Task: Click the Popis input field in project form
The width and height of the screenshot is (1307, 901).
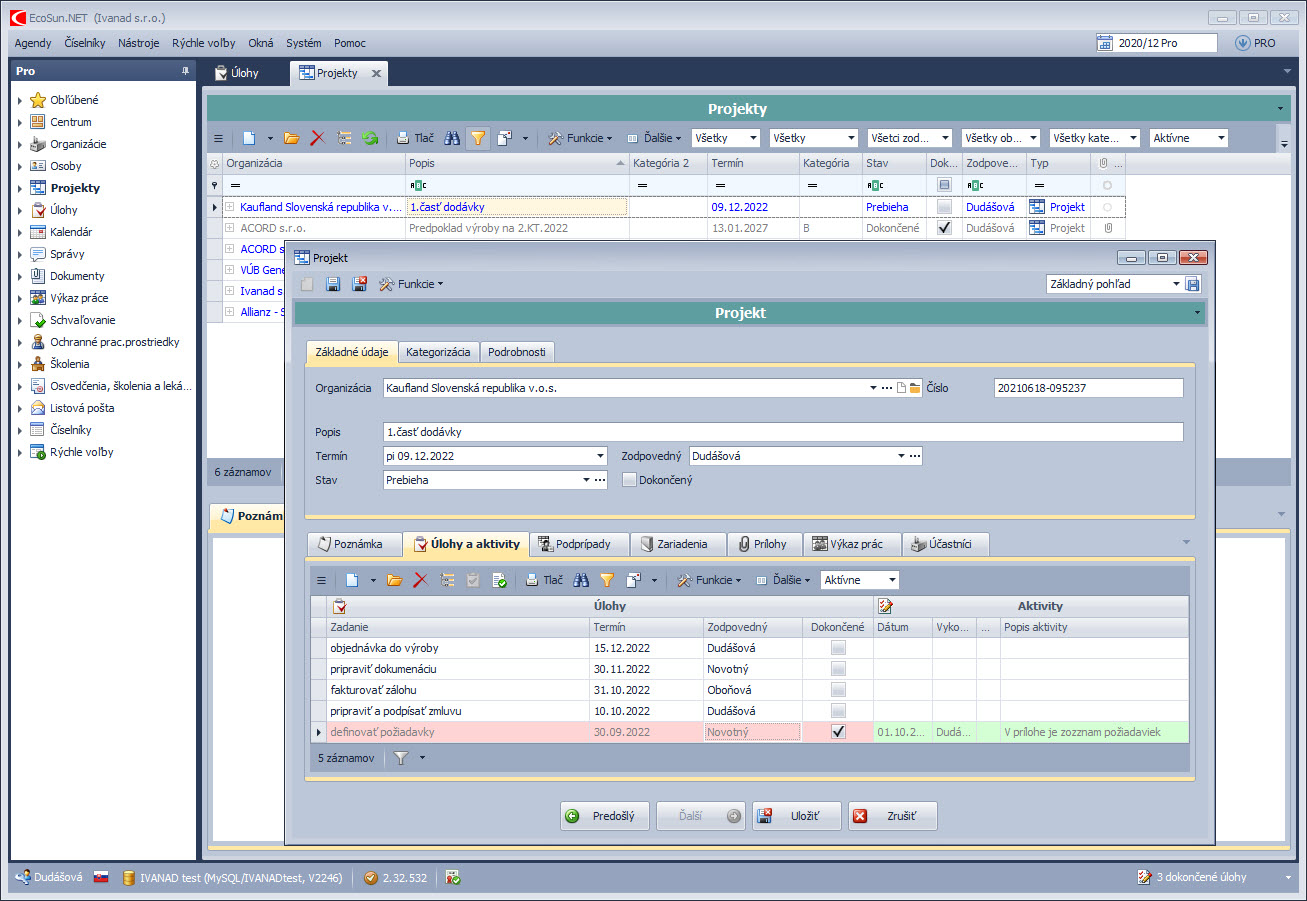Action: pyautogui.click(x=782, y=432)
